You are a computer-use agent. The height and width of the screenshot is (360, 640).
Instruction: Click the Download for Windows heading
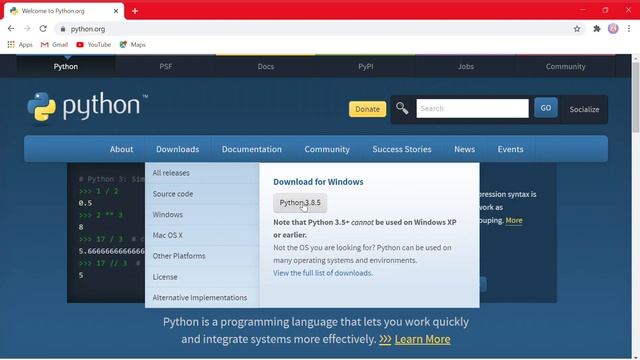(318, 182)
